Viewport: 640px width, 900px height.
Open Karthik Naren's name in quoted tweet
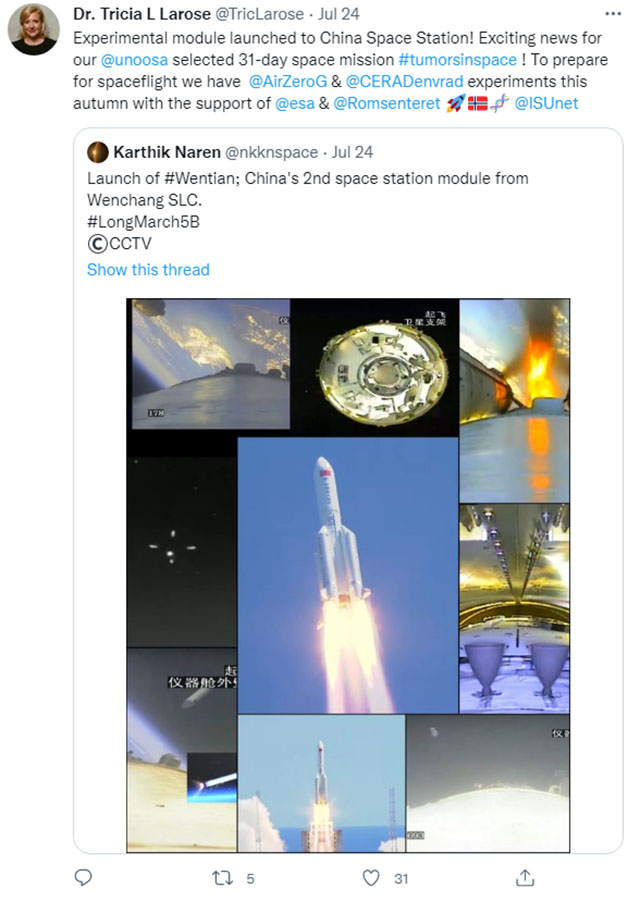(167, 153)
